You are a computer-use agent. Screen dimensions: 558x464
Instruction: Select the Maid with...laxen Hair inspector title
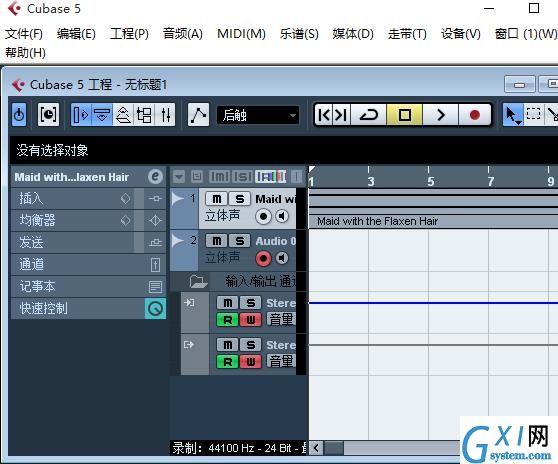click(x=72, y=177)
